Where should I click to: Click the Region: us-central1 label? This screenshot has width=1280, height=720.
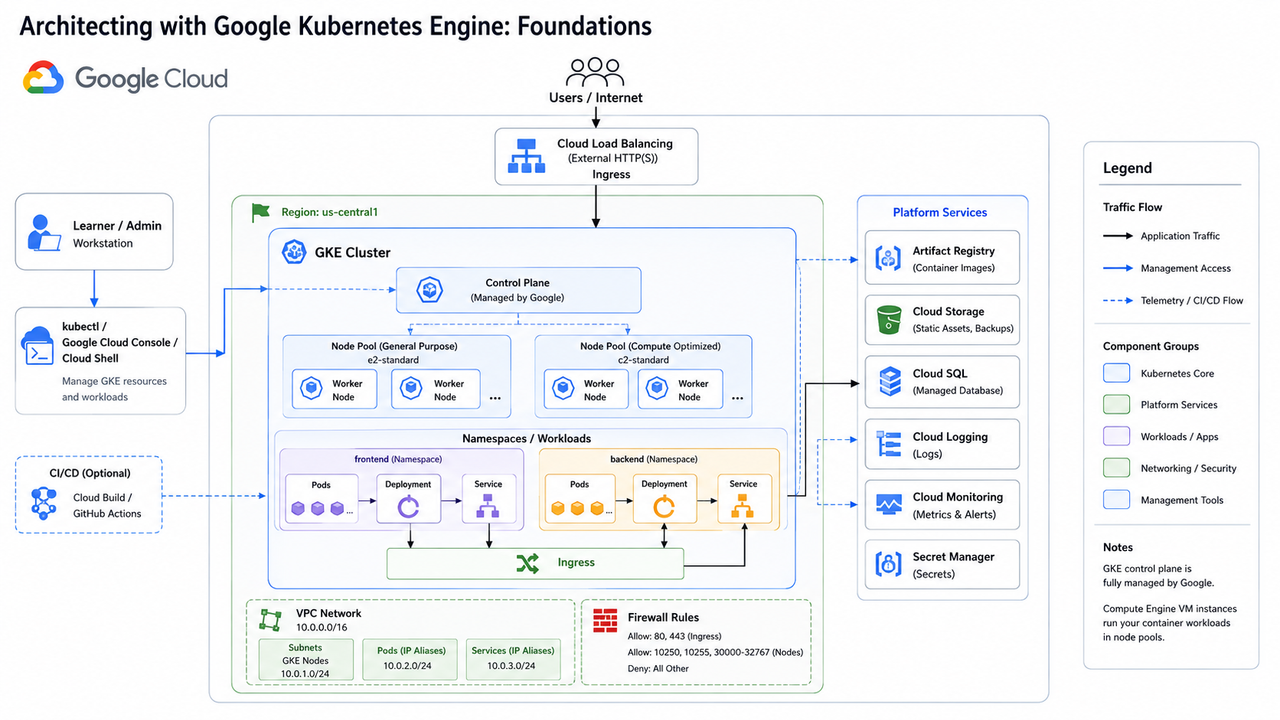[x=329, y=212]
